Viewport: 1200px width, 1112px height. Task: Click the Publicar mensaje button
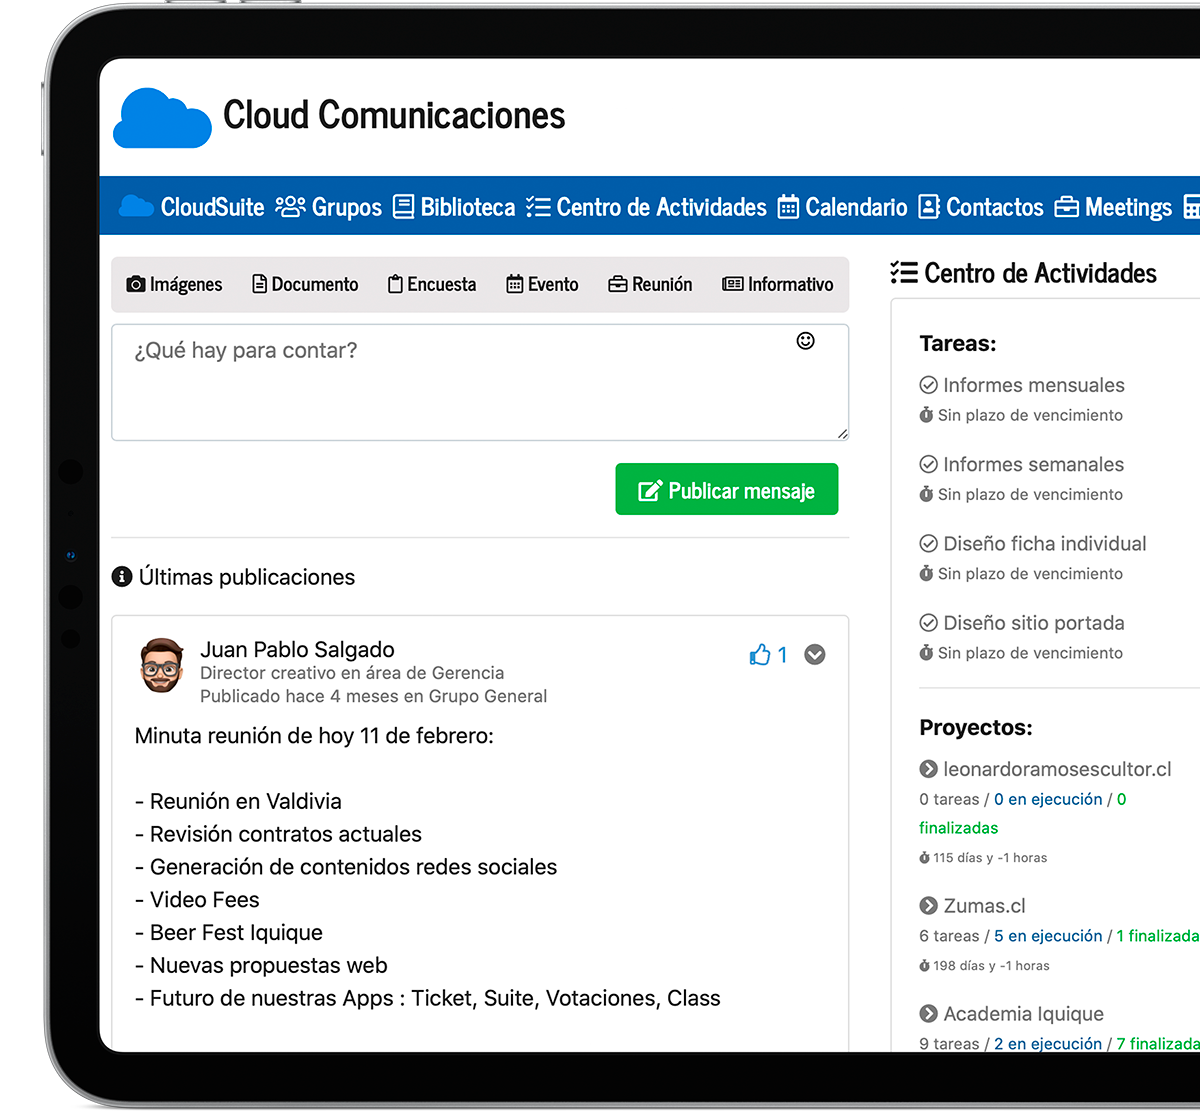tap(727, 489)
